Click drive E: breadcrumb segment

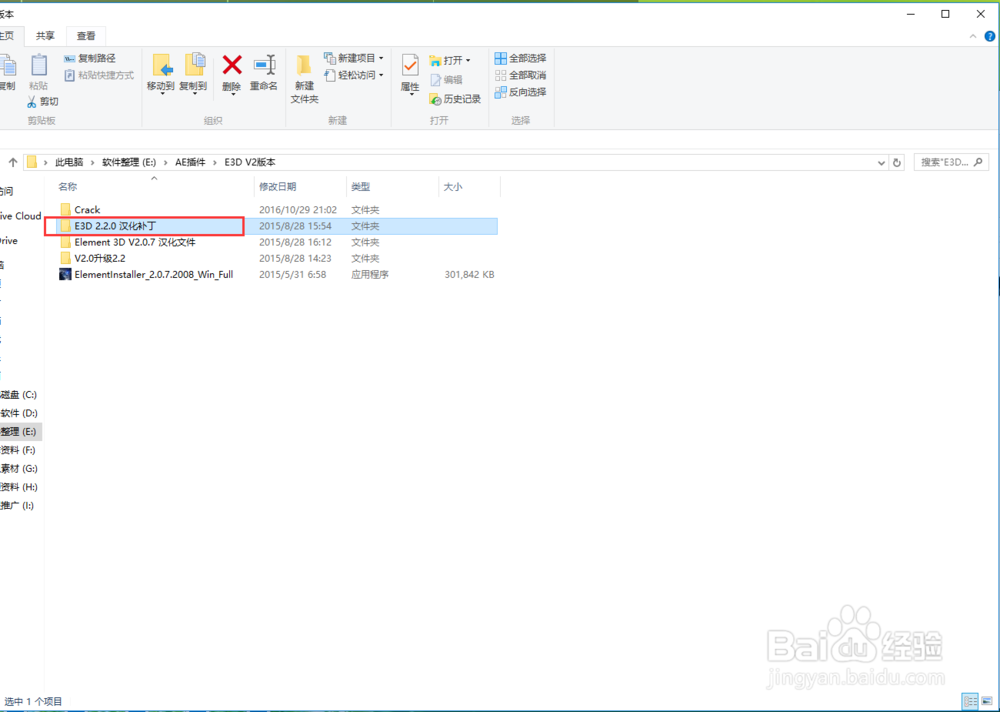pyautogui.click(x=129, y=163)
